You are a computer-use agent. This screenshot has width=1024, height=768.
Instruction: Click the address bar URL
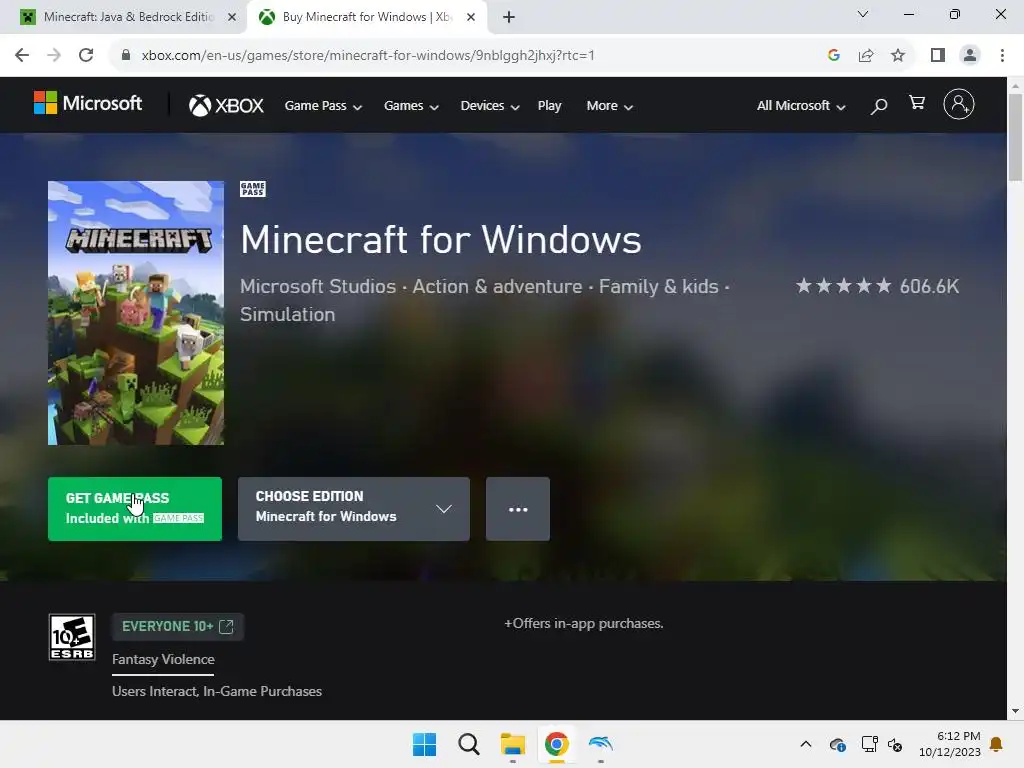click(368, 55)
